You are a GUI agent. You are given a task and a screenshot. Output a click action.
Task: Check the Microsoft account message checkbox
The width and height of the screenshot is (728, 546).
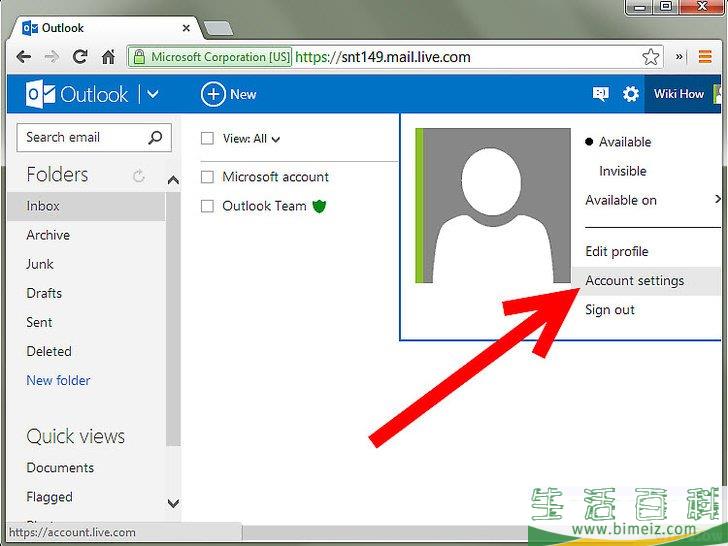(x=207, y=177)
